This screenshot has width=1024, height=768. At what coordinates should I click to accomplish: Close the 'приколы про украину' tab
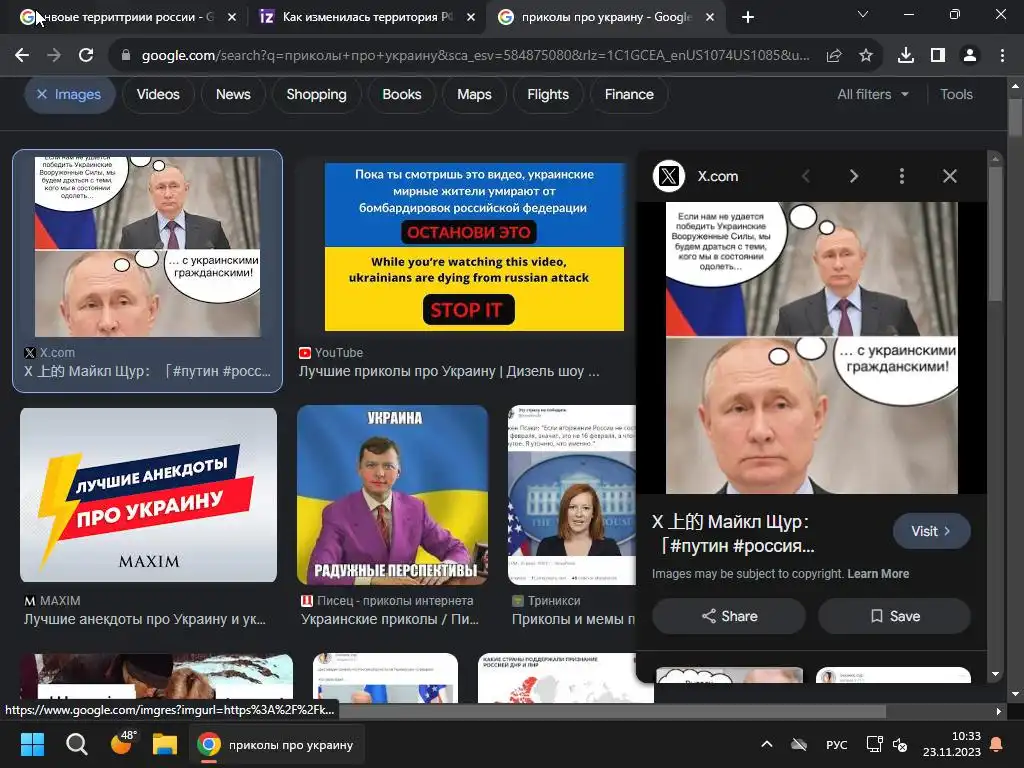tap(710, 17)
